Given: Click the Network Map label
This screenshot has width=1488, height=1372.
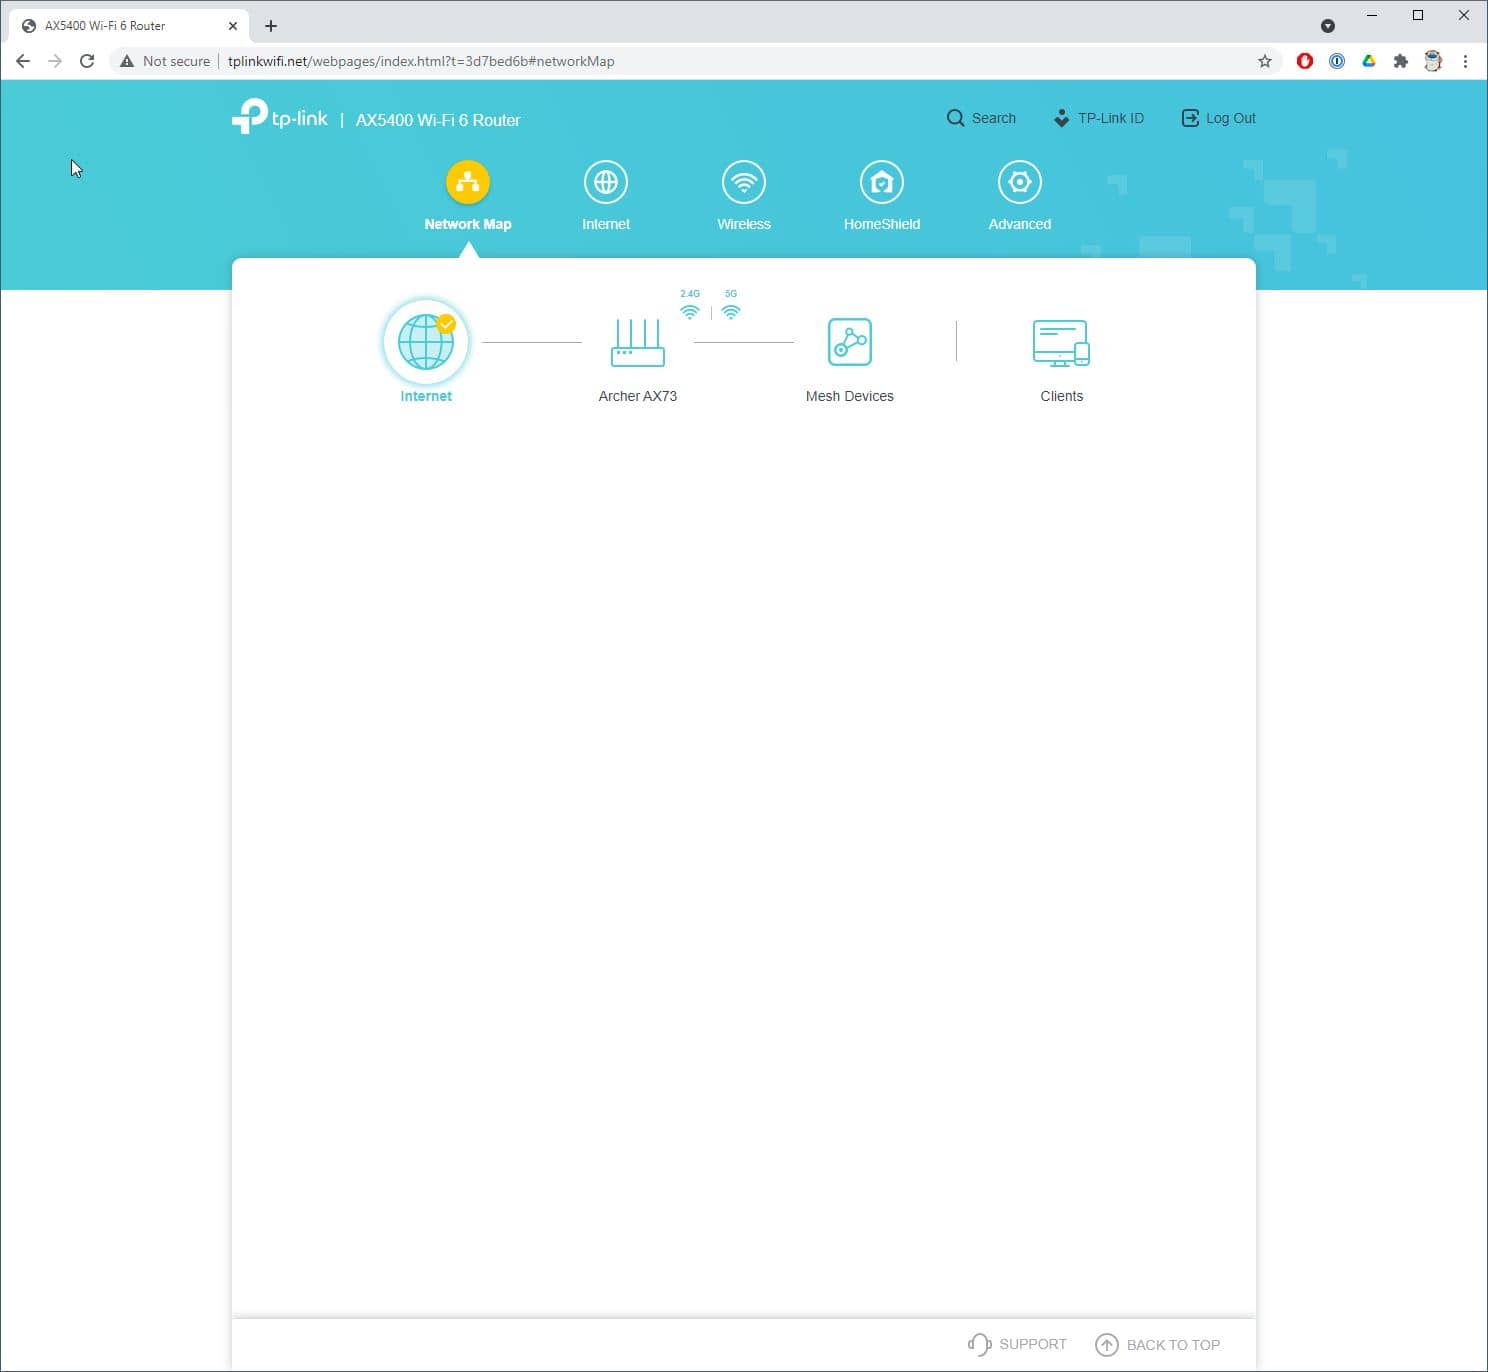Looking at the screenshot, I should point(468,224).
